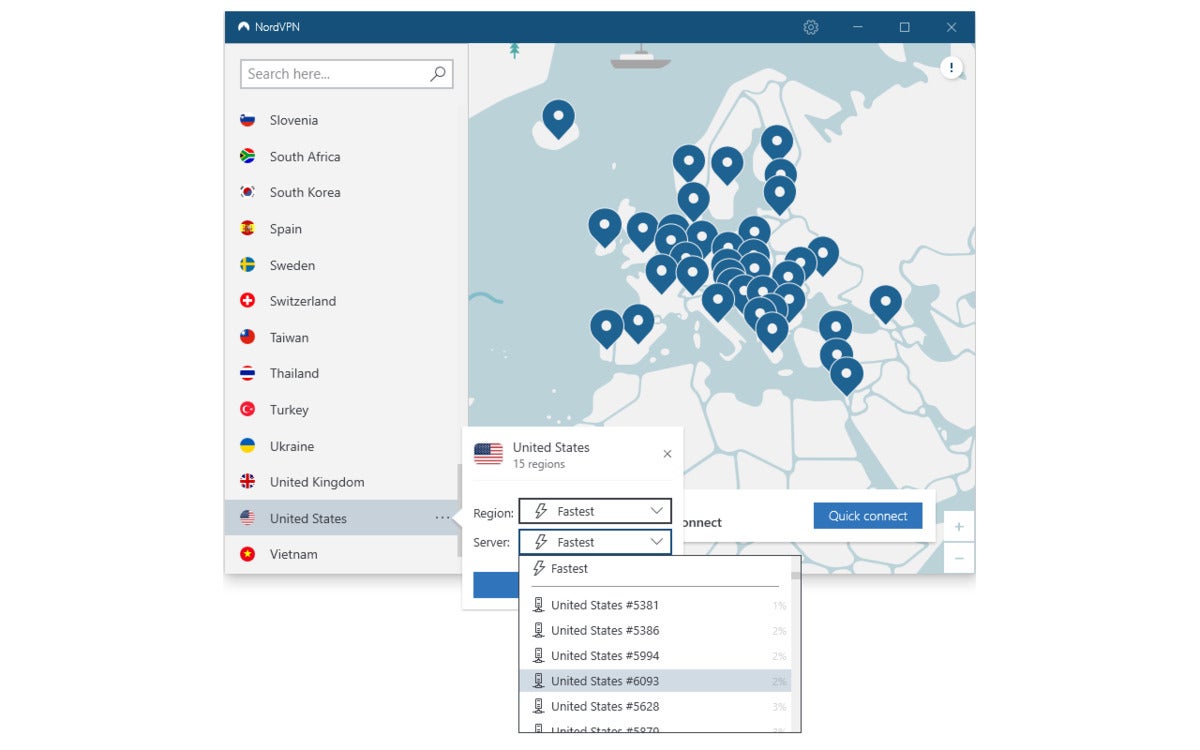Minimize the NordVPN window
This screenshot has height=750, width=1200.
coord(858,27)
